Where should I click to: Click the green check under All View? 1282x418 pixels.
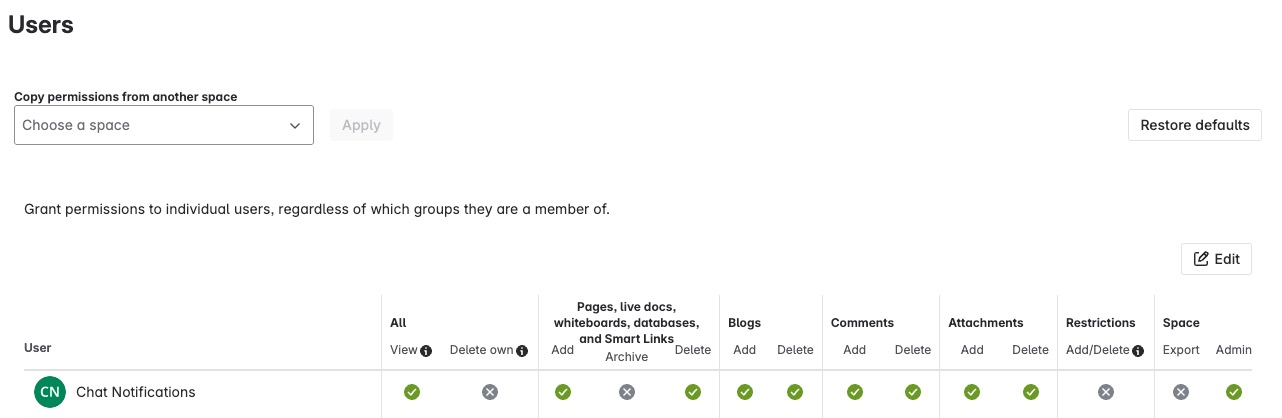pos(411,392)
